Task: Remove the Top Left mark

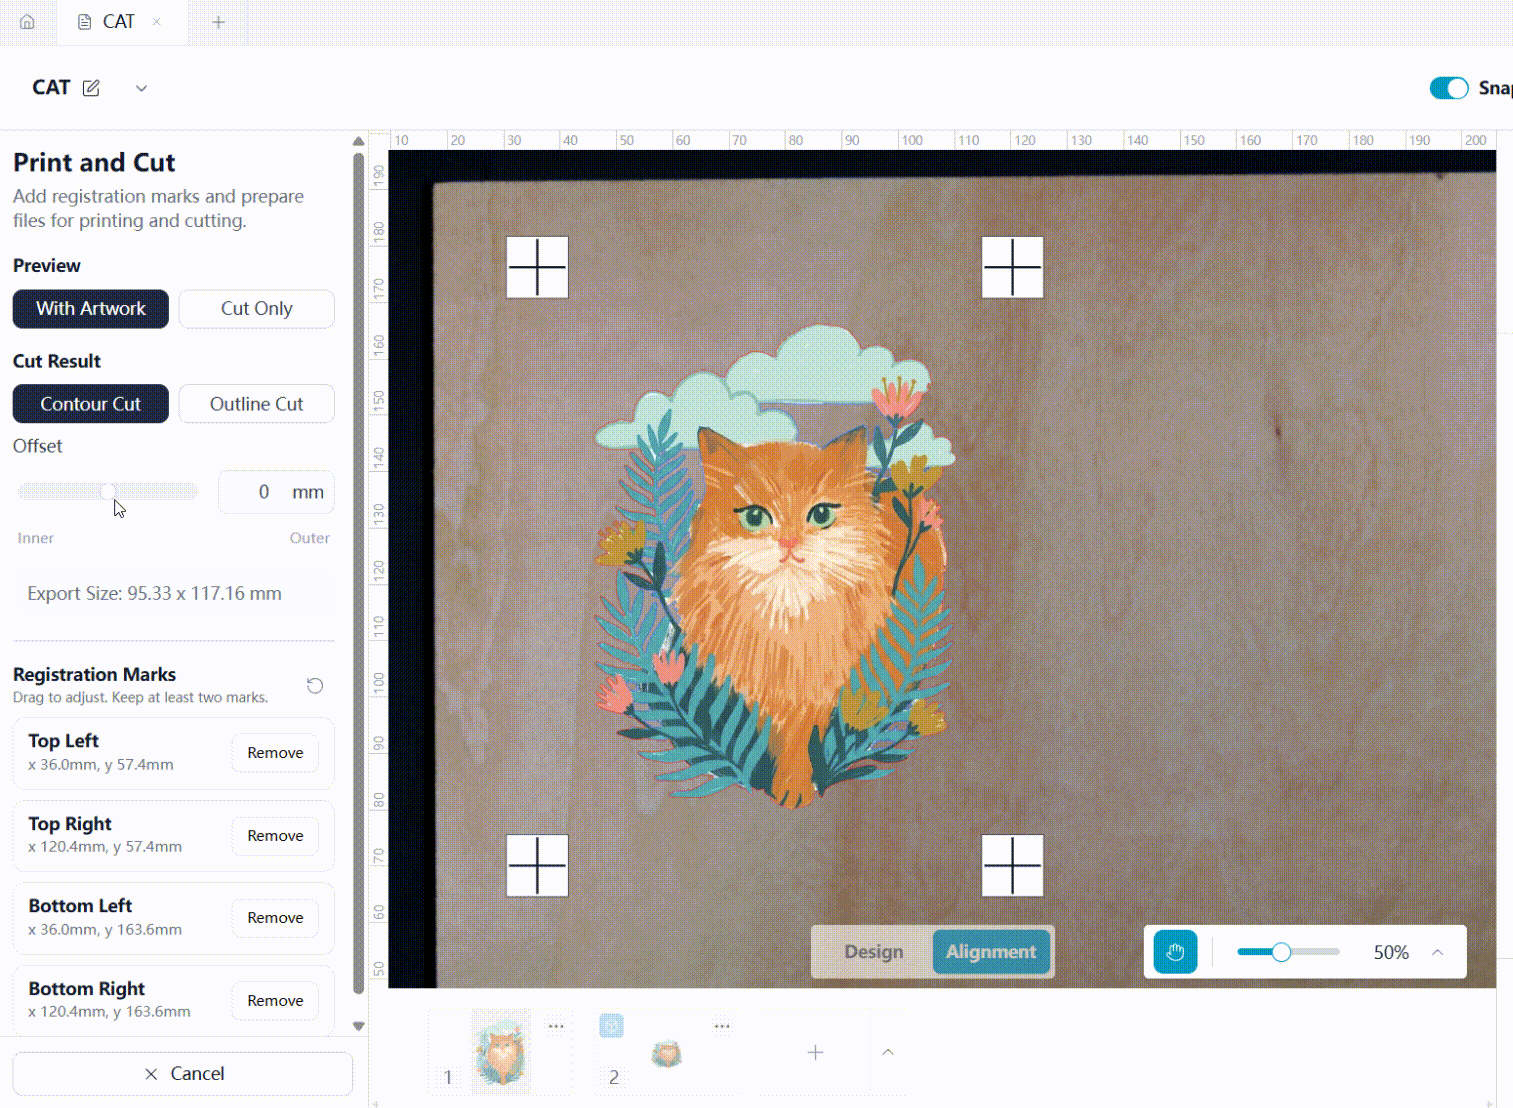Action: [275, 753]
